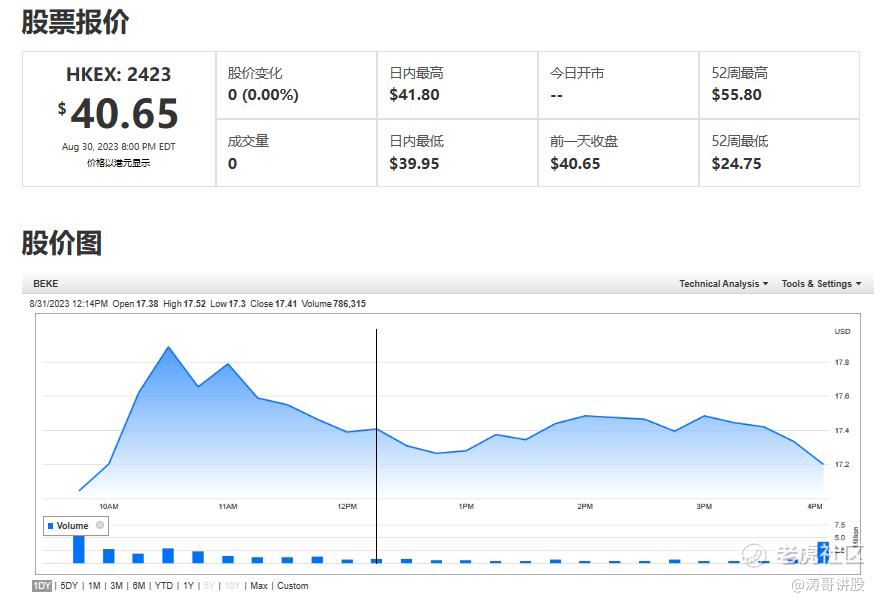Click the price peak on the chart
This screenshot has width=881, height=605.
[169, 348]
